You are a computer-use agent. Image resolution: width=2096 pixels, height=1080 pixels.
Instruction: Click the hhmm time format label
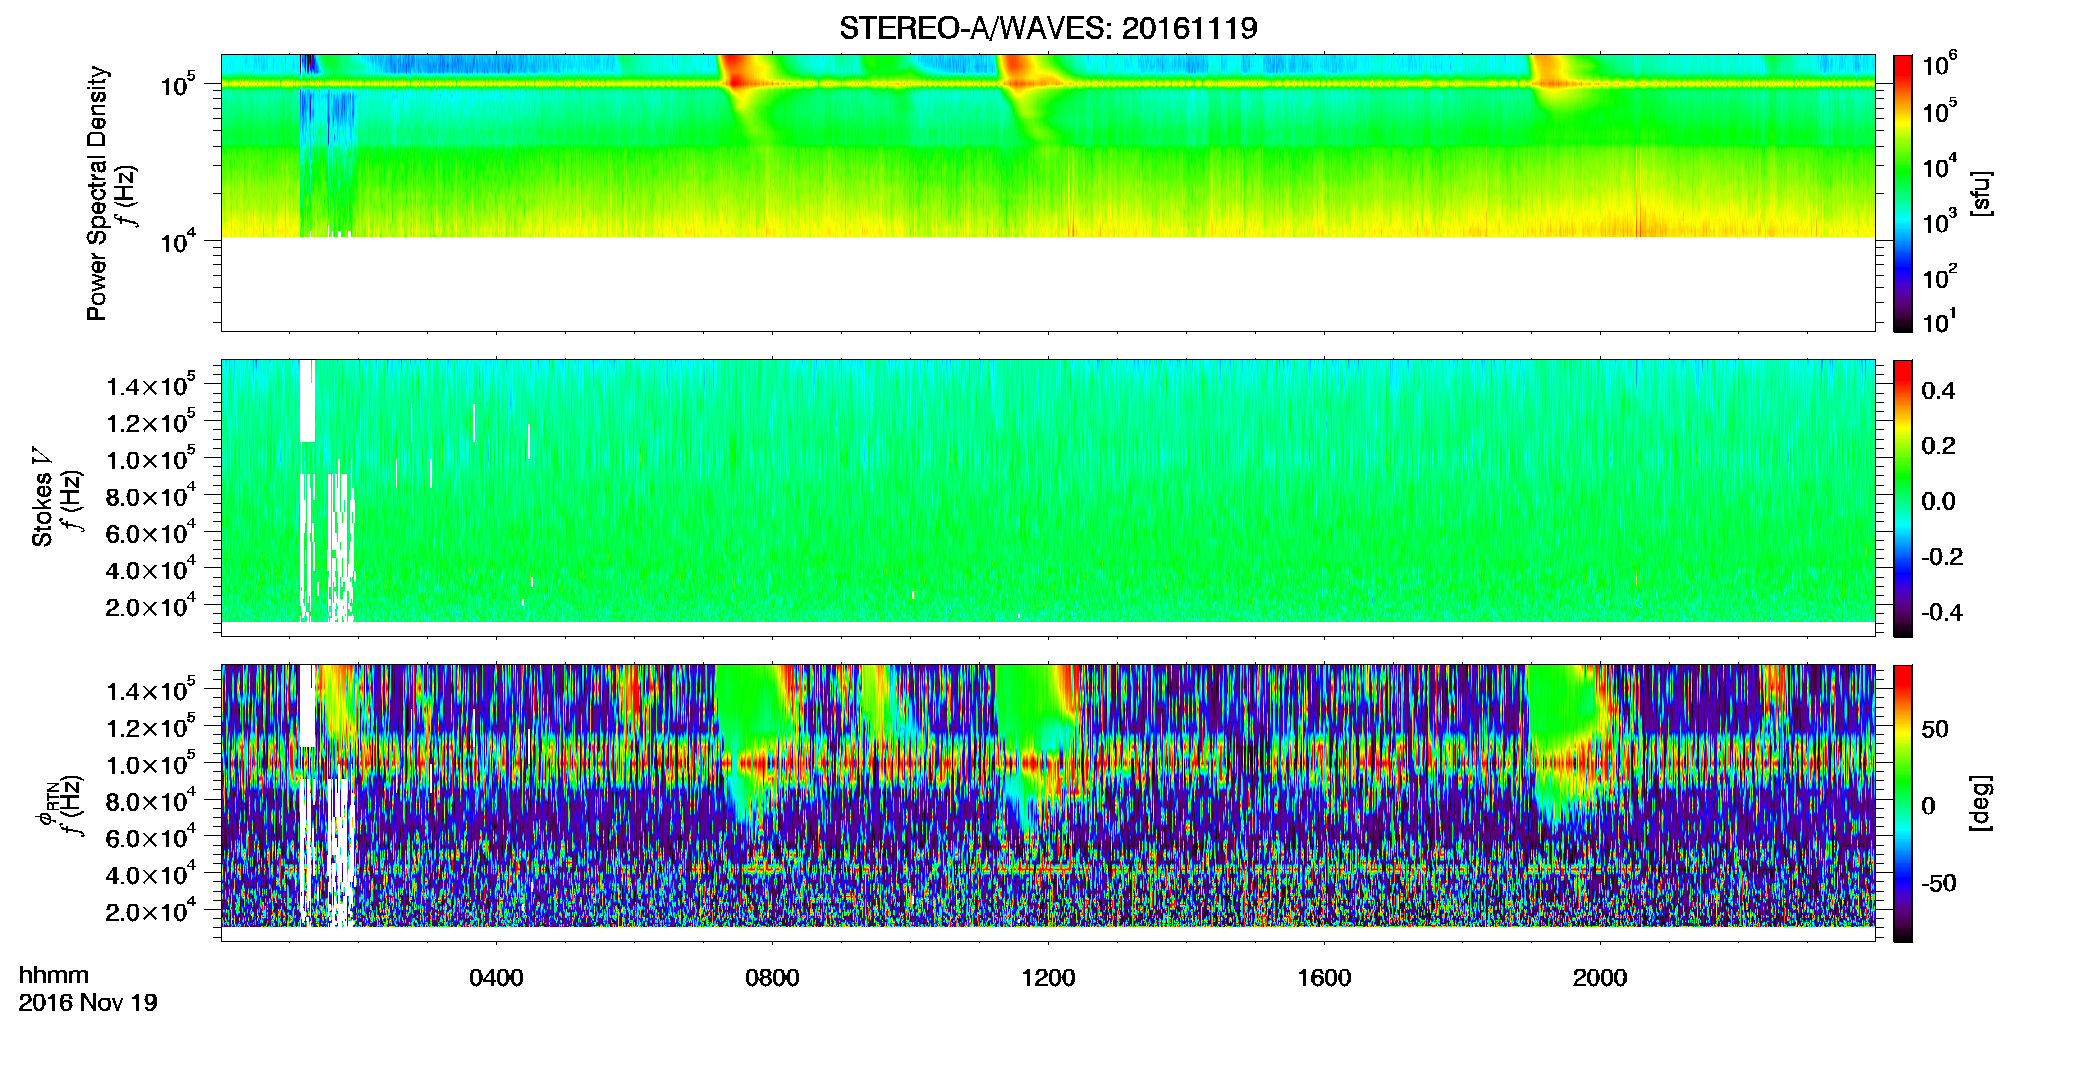coord(54,975)
